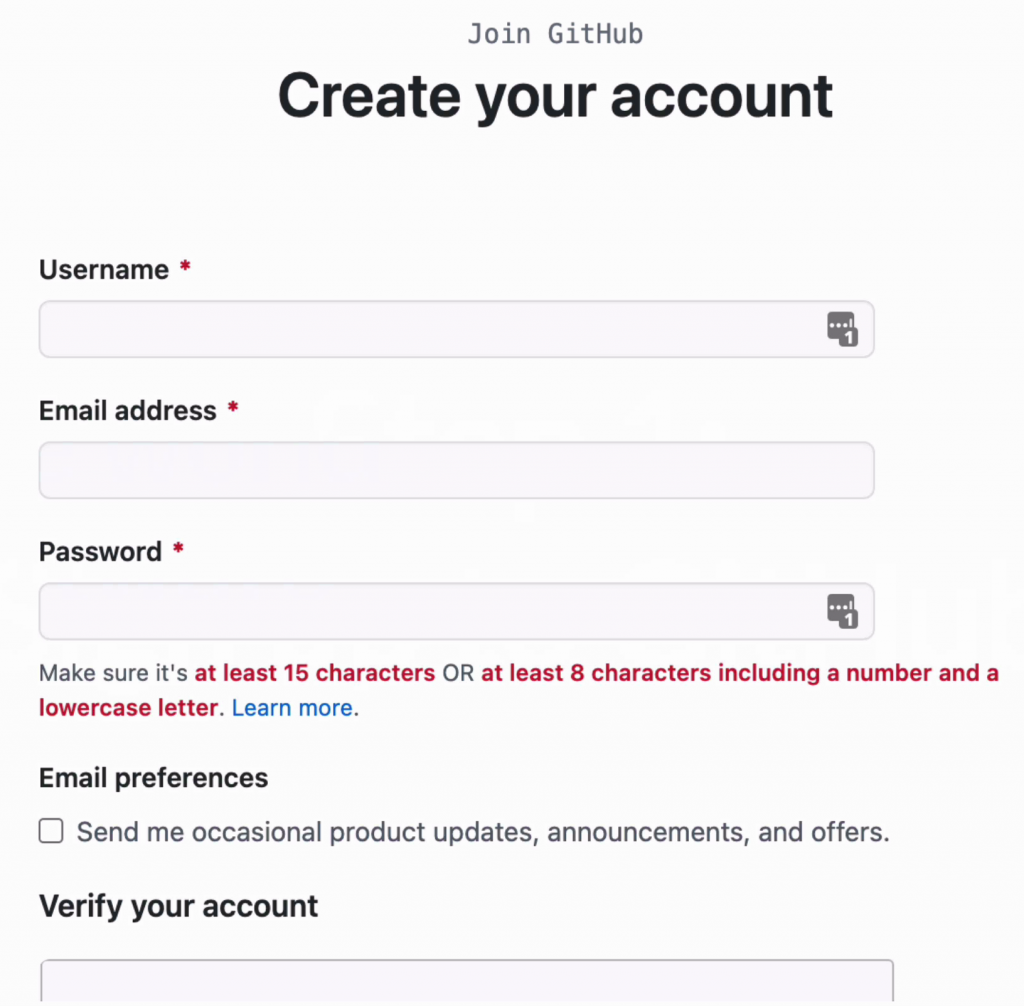Open the Learn more link
Screen dimensions: 1024x1006
[292, 708]
